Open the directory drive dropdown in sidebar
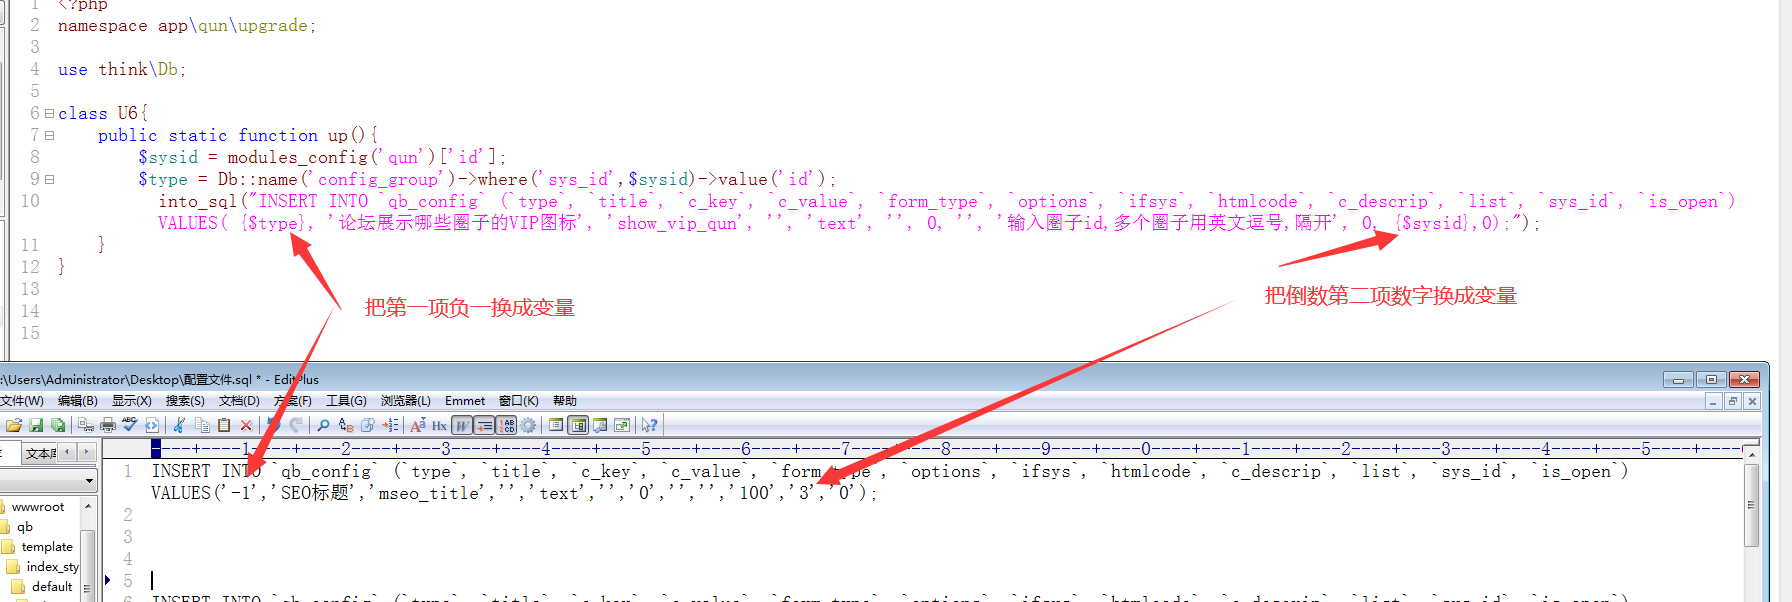 [x=89, y=481]
